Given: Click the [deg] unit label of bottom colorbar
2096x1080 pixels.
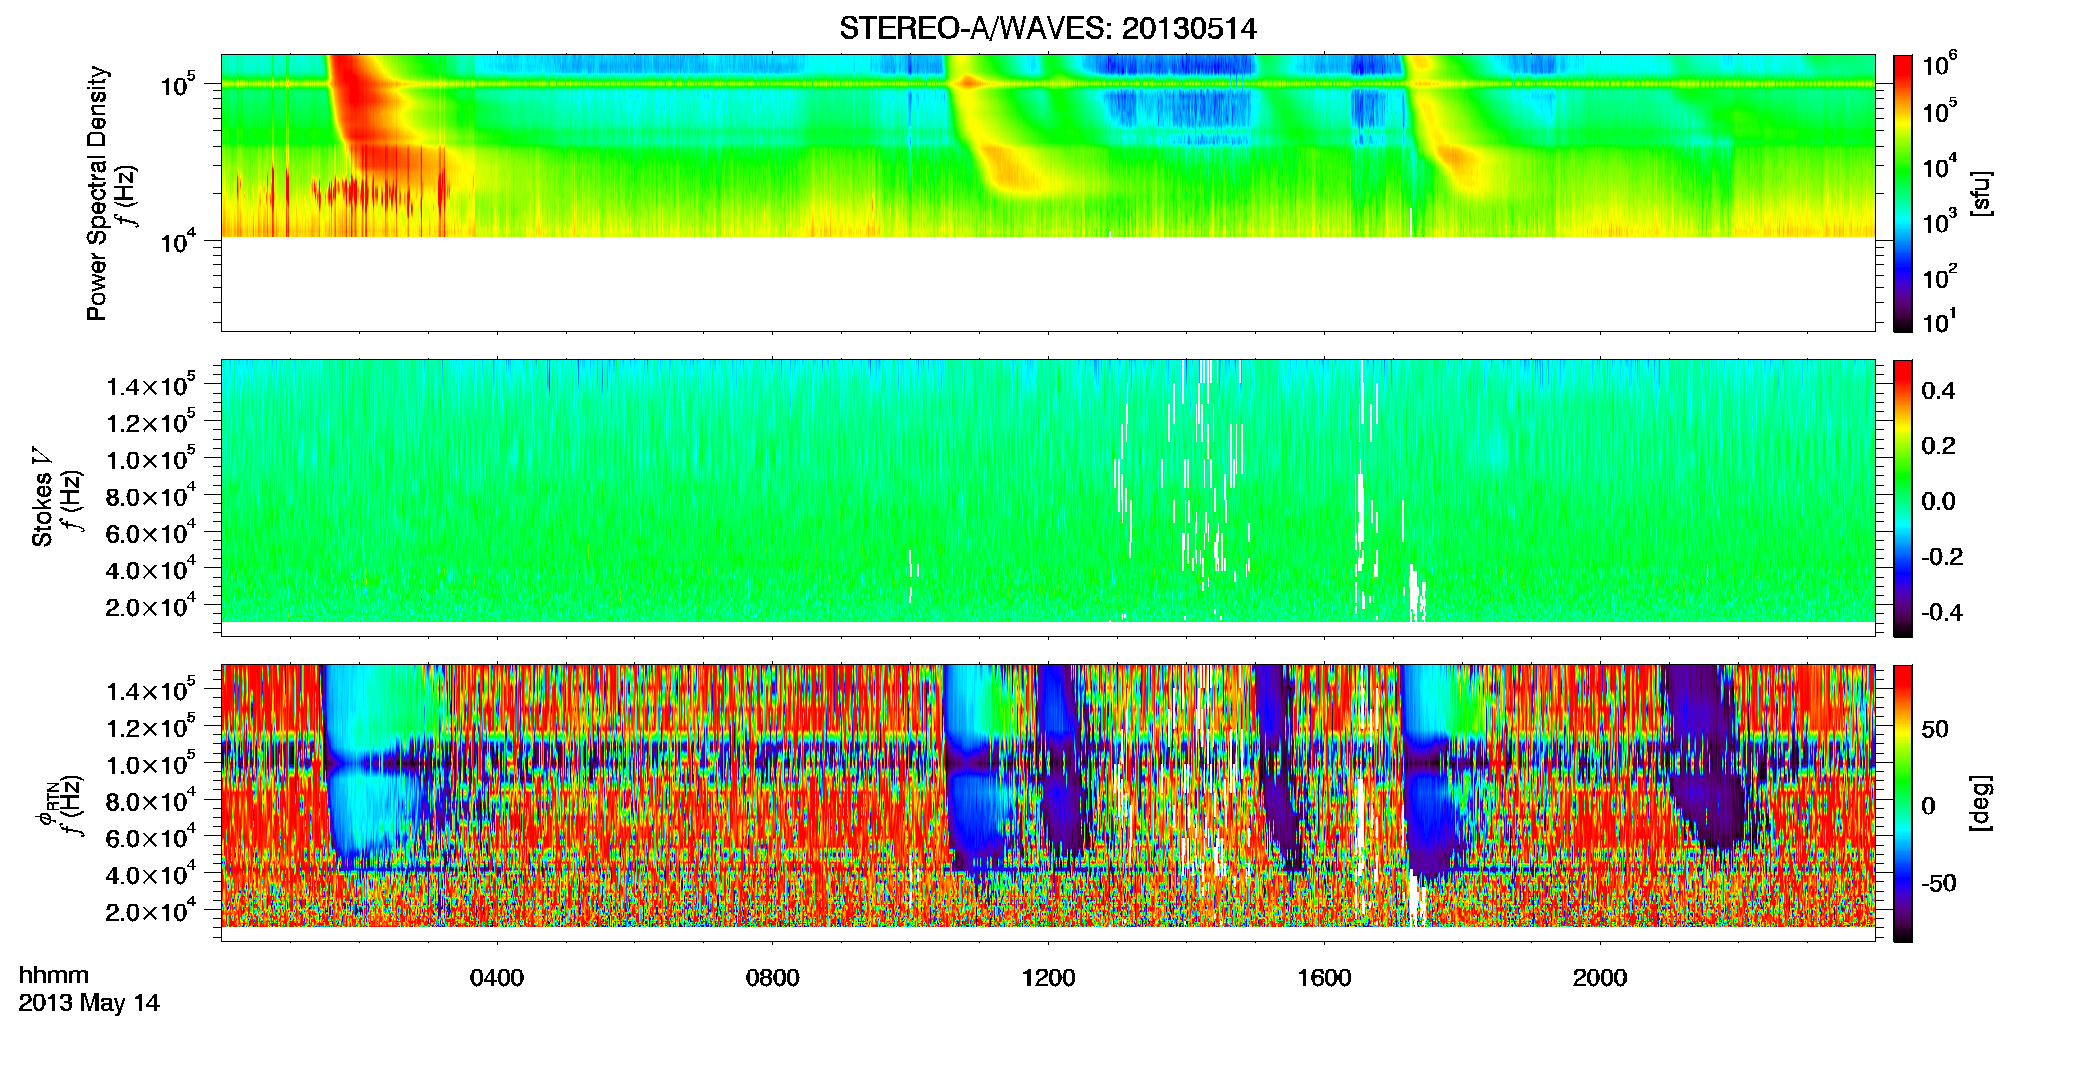Looking at the screenshot, I should tap(1981, 803).
